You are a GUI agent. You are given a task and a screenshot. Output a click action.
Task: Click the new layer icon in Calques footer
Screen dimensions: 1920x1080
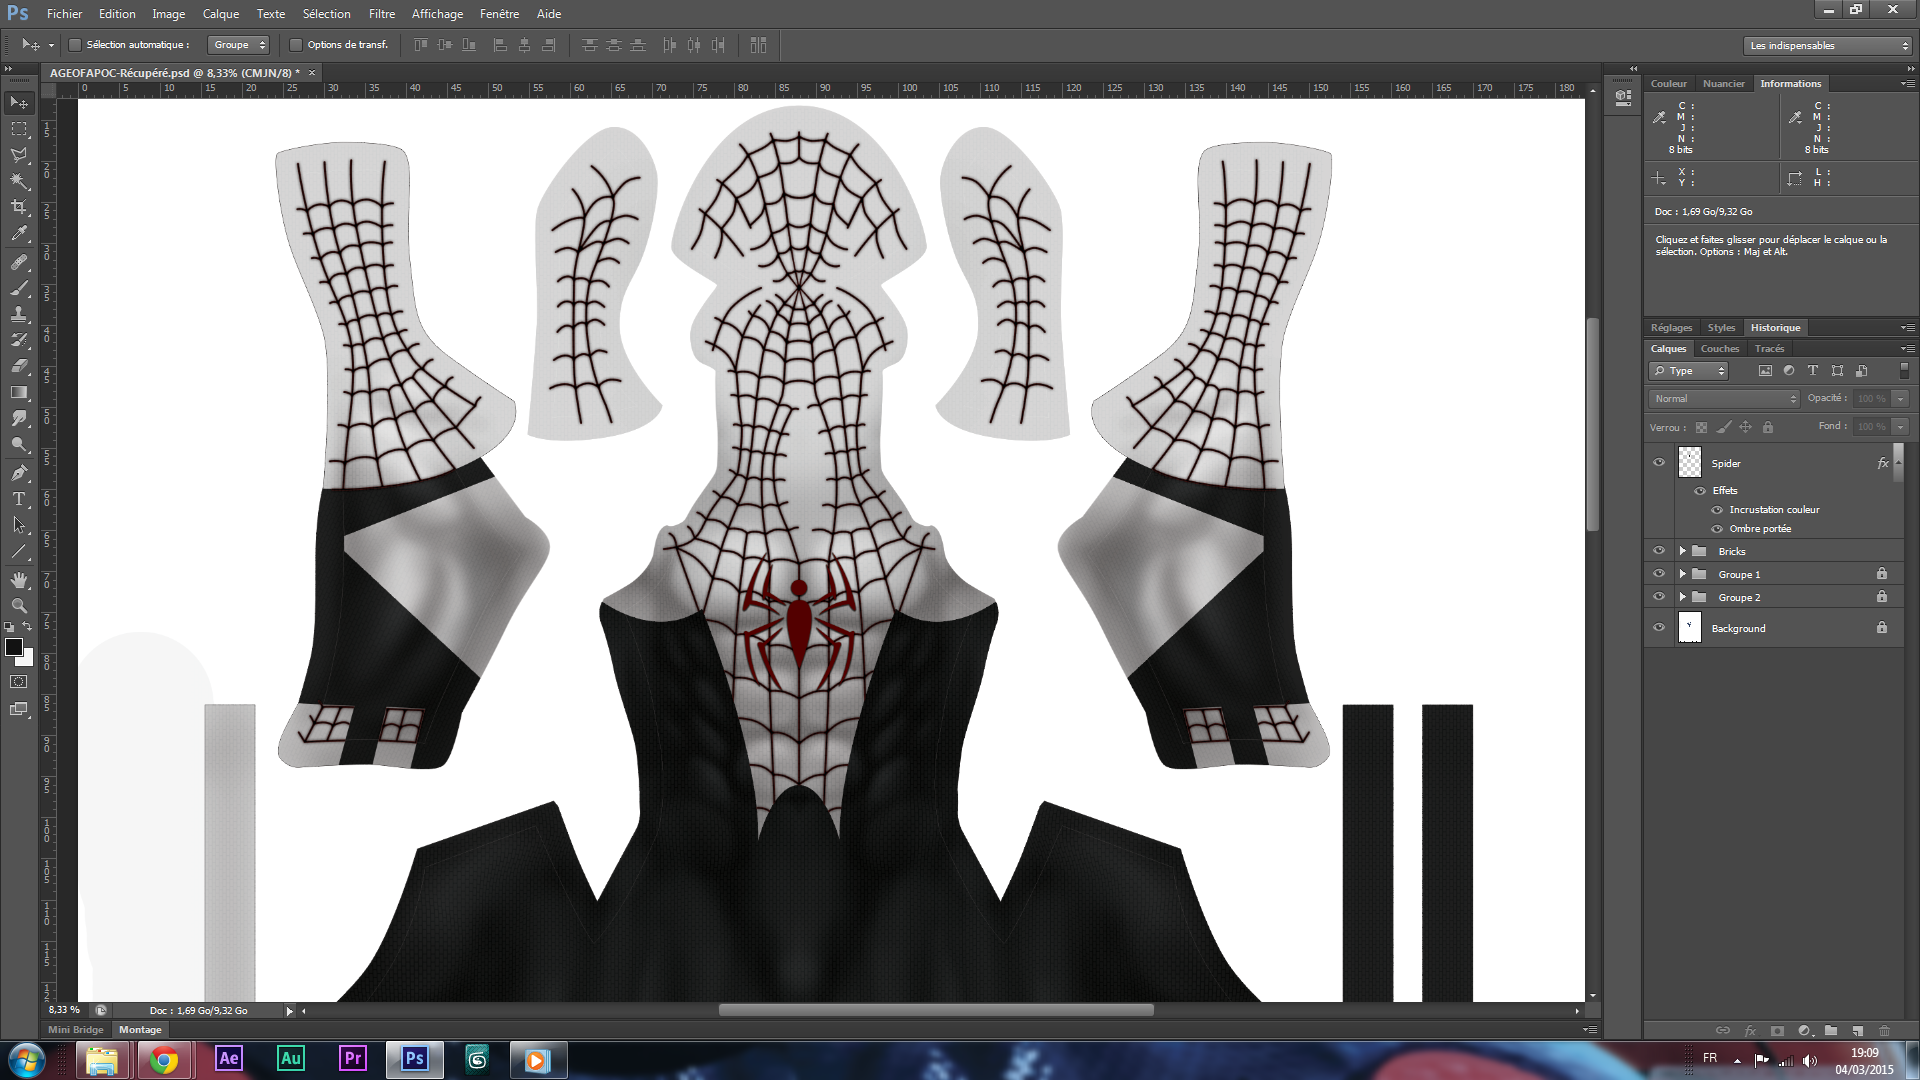[1857, 1030]
